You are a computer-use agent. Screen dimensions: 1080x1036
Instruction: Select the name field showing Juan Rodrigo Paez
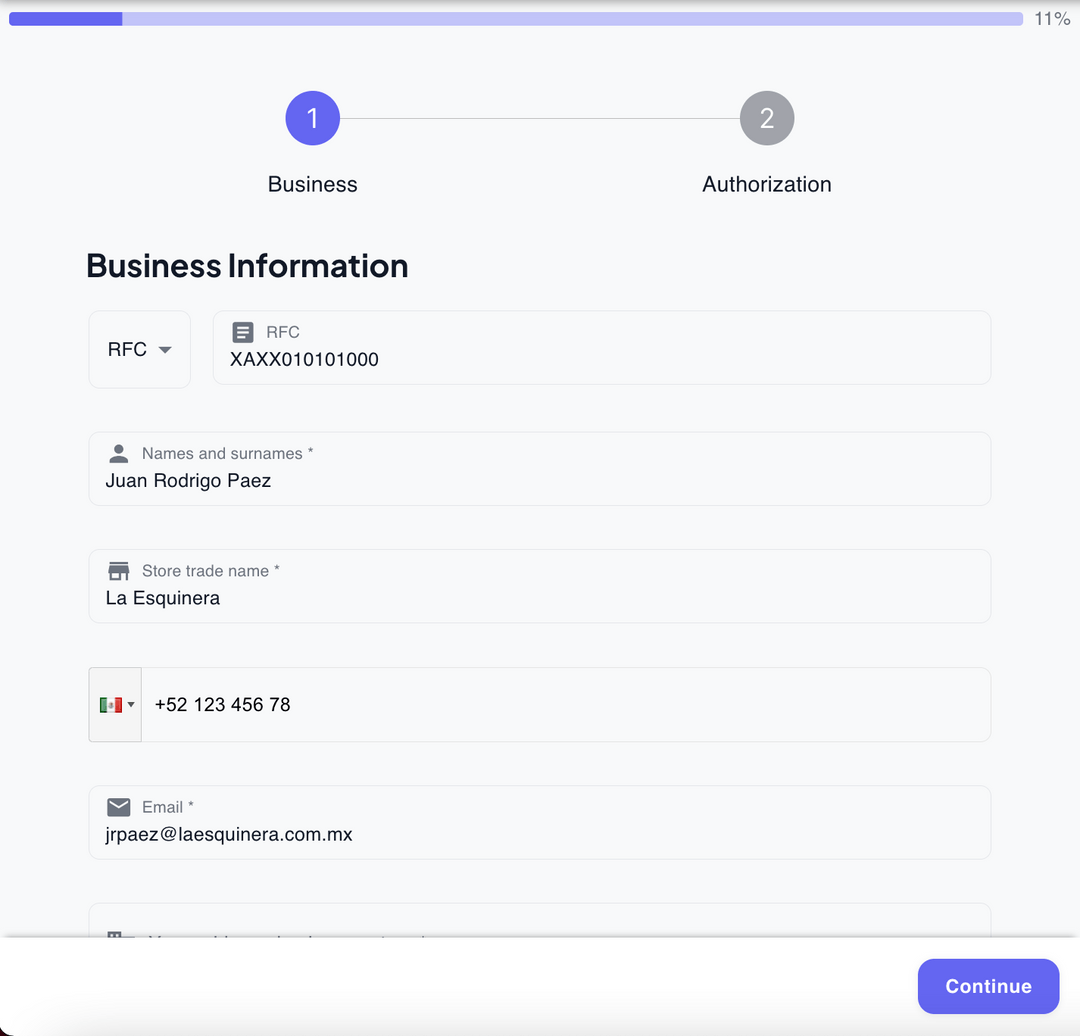click(540, 480)
